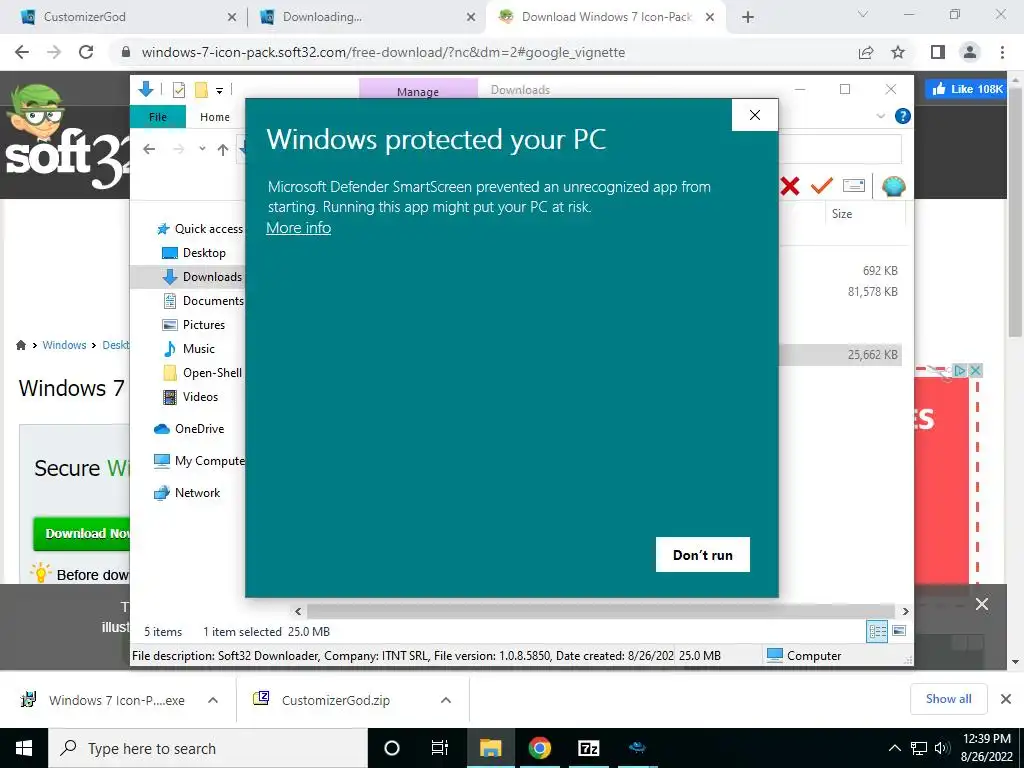Open a new Chrome tab
The width and height of the screenshot is (1024, 768).
(748, 18)
